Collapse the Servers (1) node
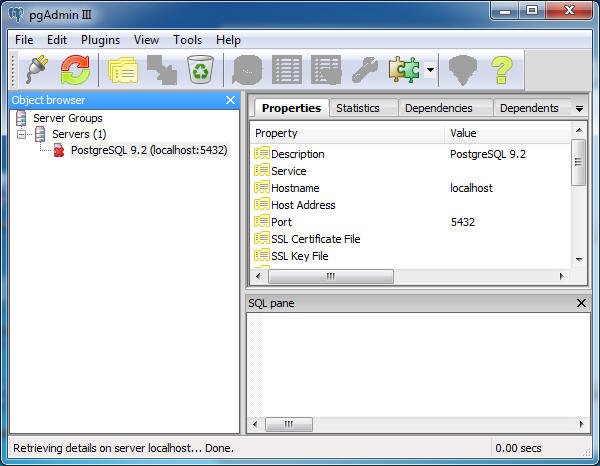 coord(21,134)
